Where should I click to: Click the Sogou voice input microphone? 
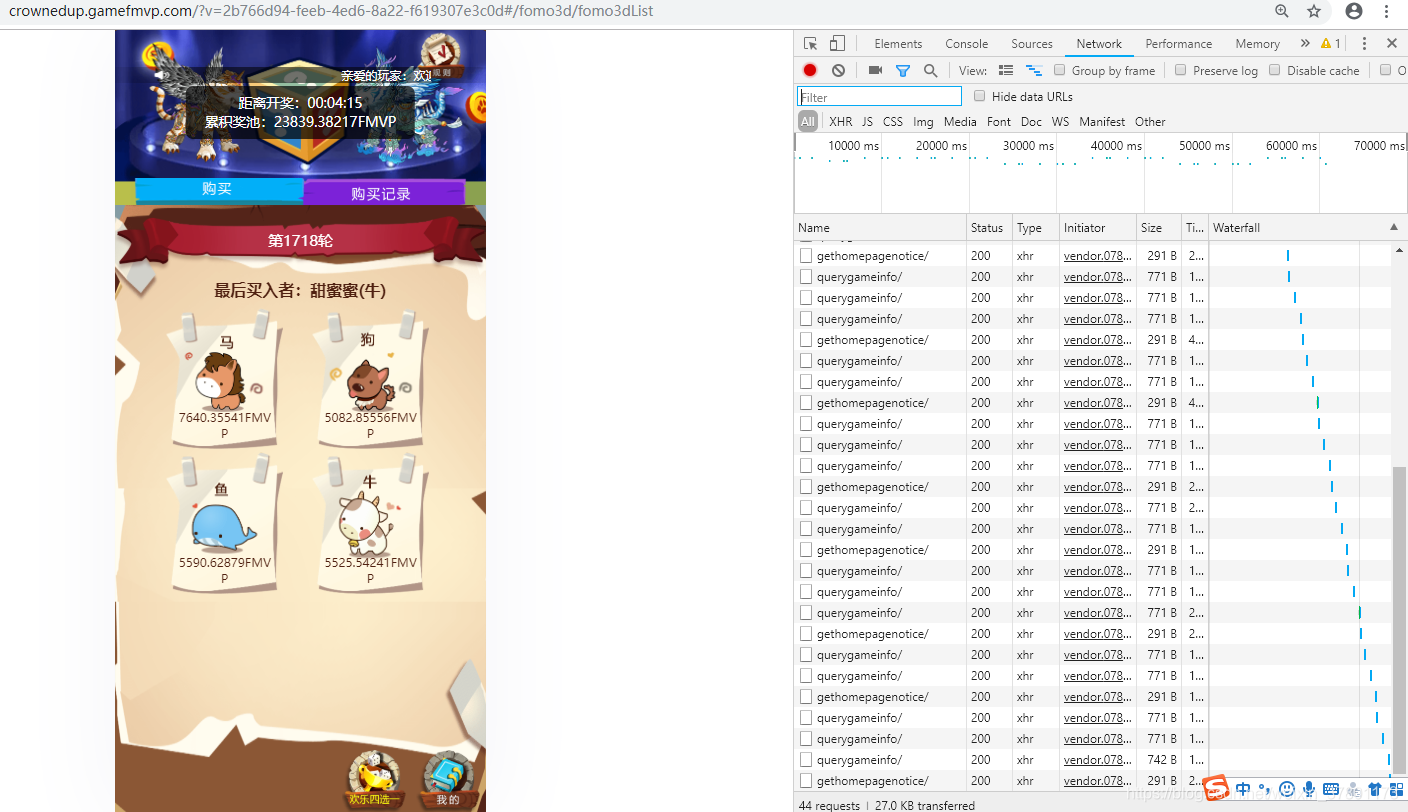(1309, 789)
